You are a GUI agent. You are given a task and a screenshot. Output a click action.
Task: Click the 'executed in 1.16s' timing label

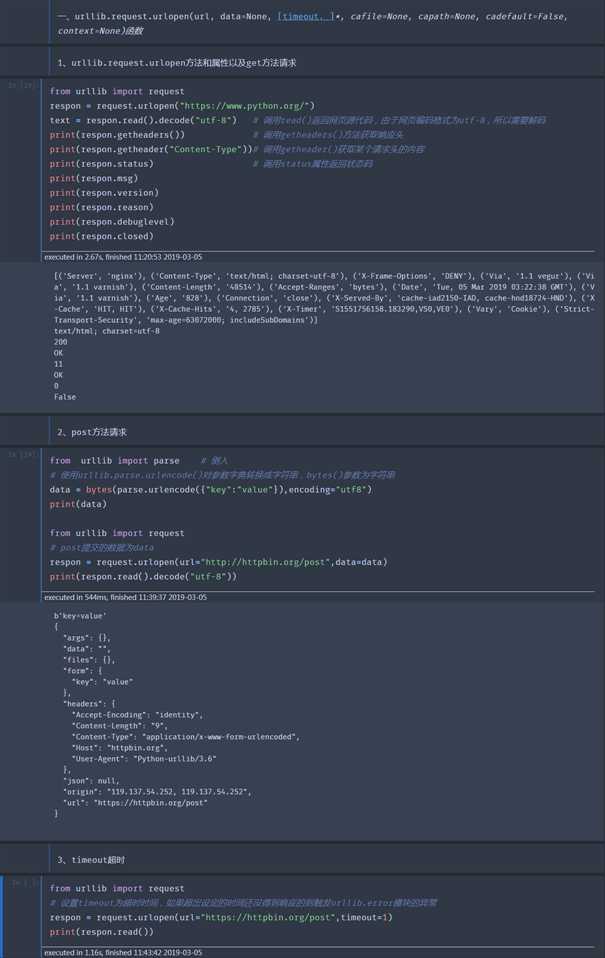click(123, 952)
